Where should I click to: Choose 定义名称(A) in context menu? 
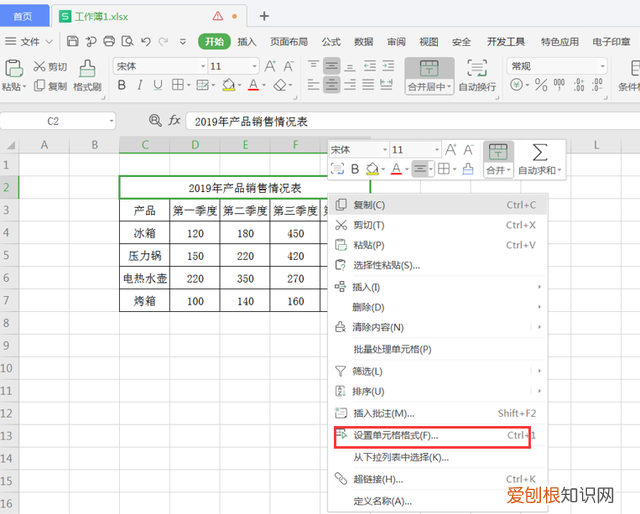click(437, 501)
